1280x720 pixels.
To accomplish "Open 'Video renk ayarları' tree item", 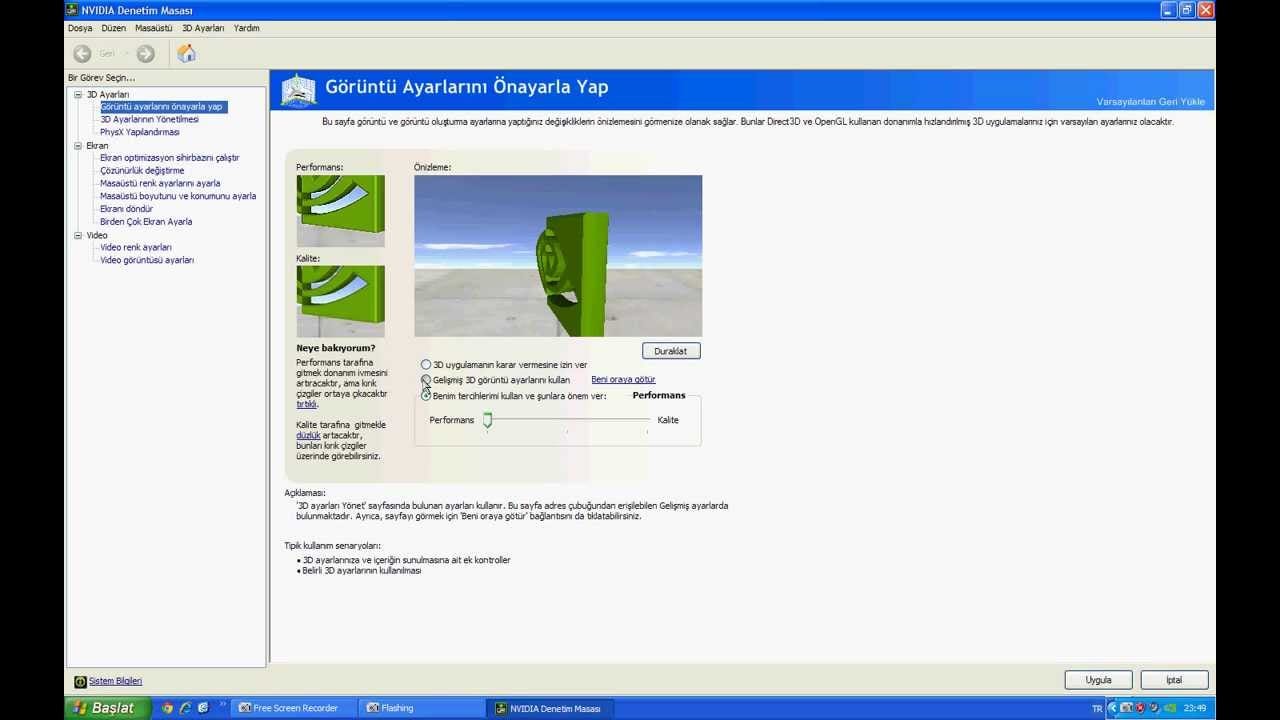I will coord(136,247).
